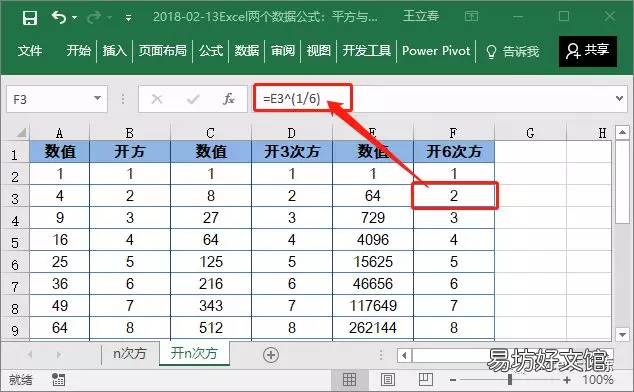Switch to the n次方 sheet tab
This screenshot has height=392, width=634.
click(129, 354)
